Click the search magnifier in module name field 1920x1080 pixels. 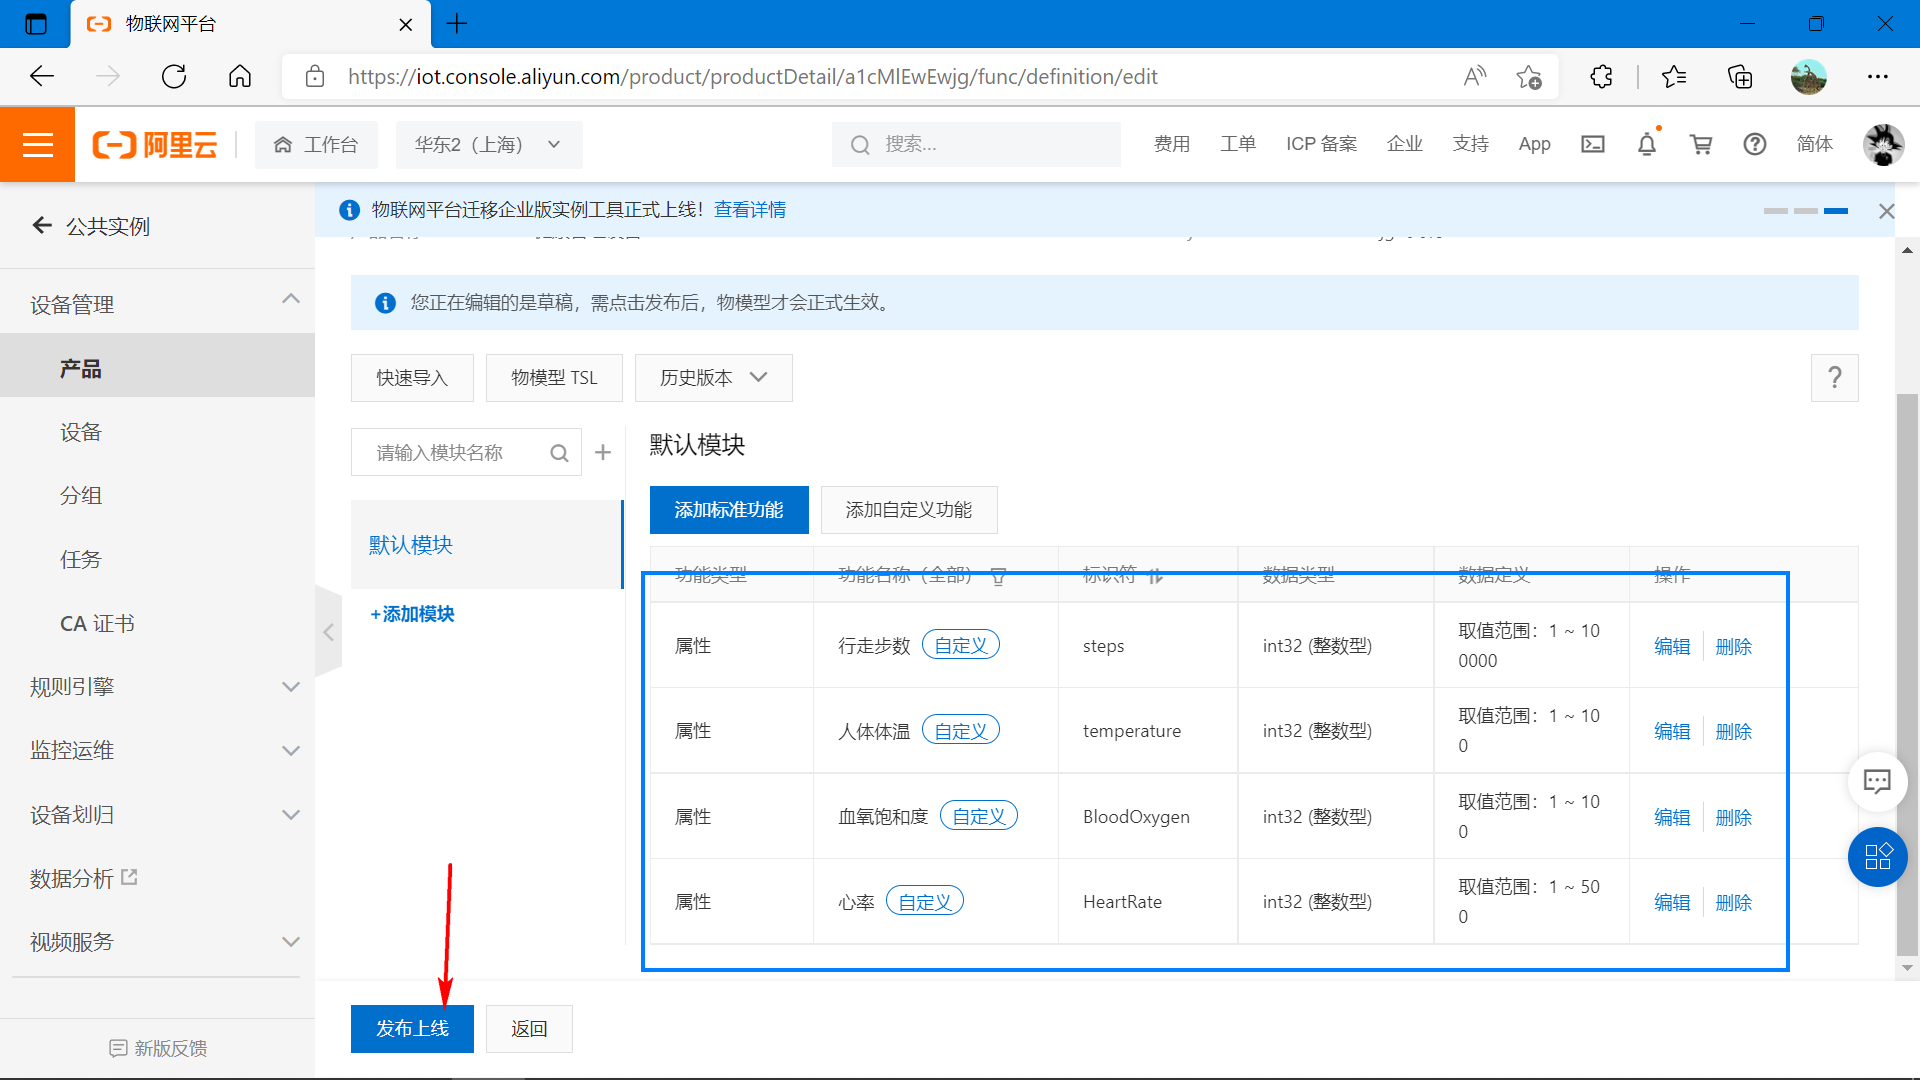(559, 453)
